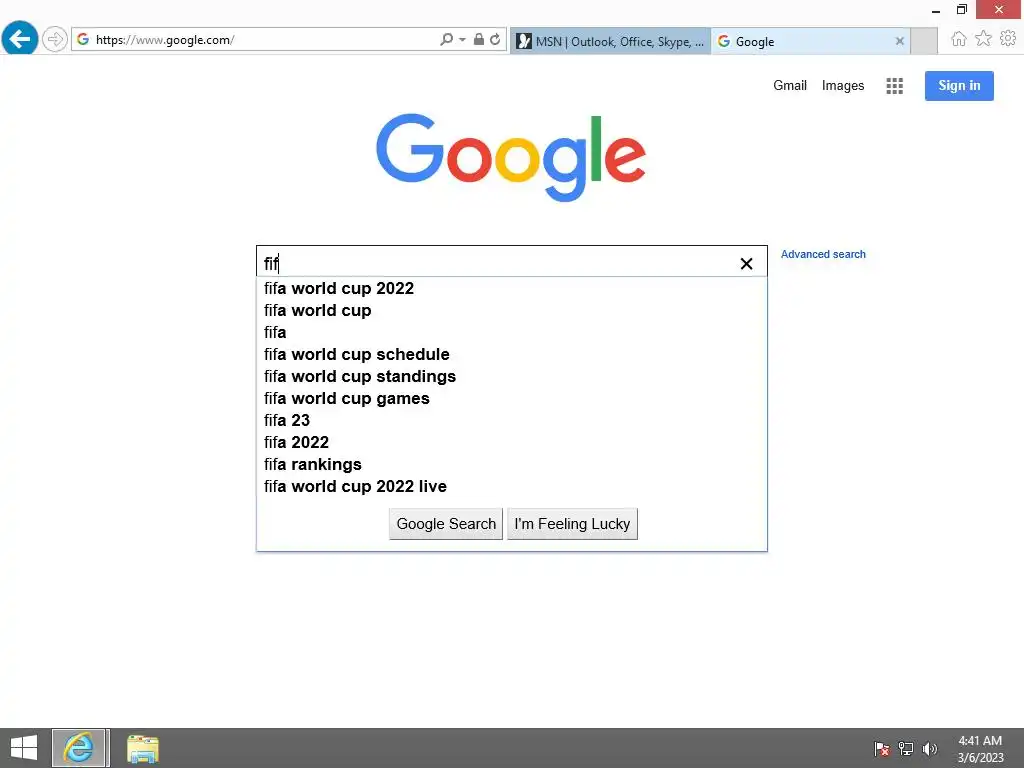Screen dimensions: 1024x768
Task: Pick 'fifa world cup standings' suggestion
Action: (511, 376)
